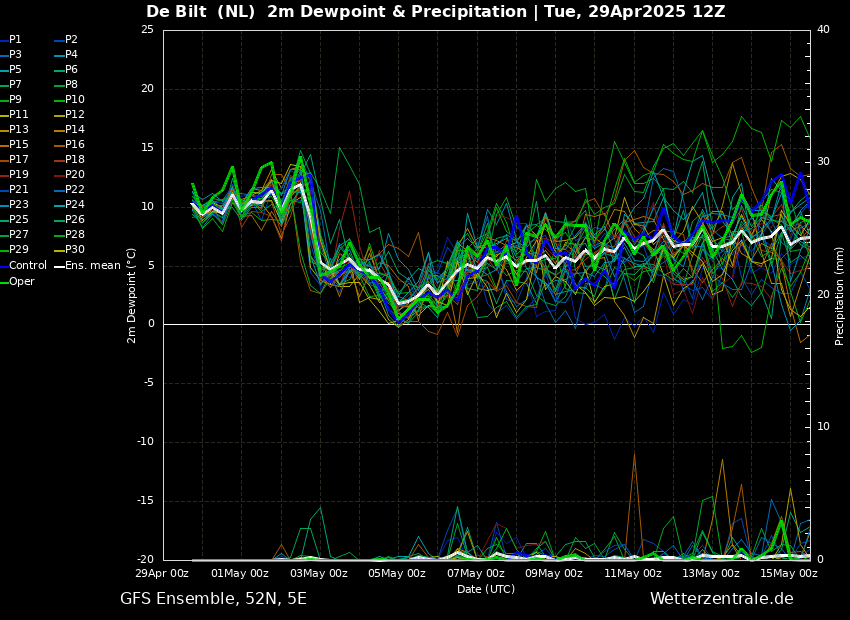The width and height of the screenshot is (850, 620).
Task: Select legend entry P13
Action: (14, 130)
